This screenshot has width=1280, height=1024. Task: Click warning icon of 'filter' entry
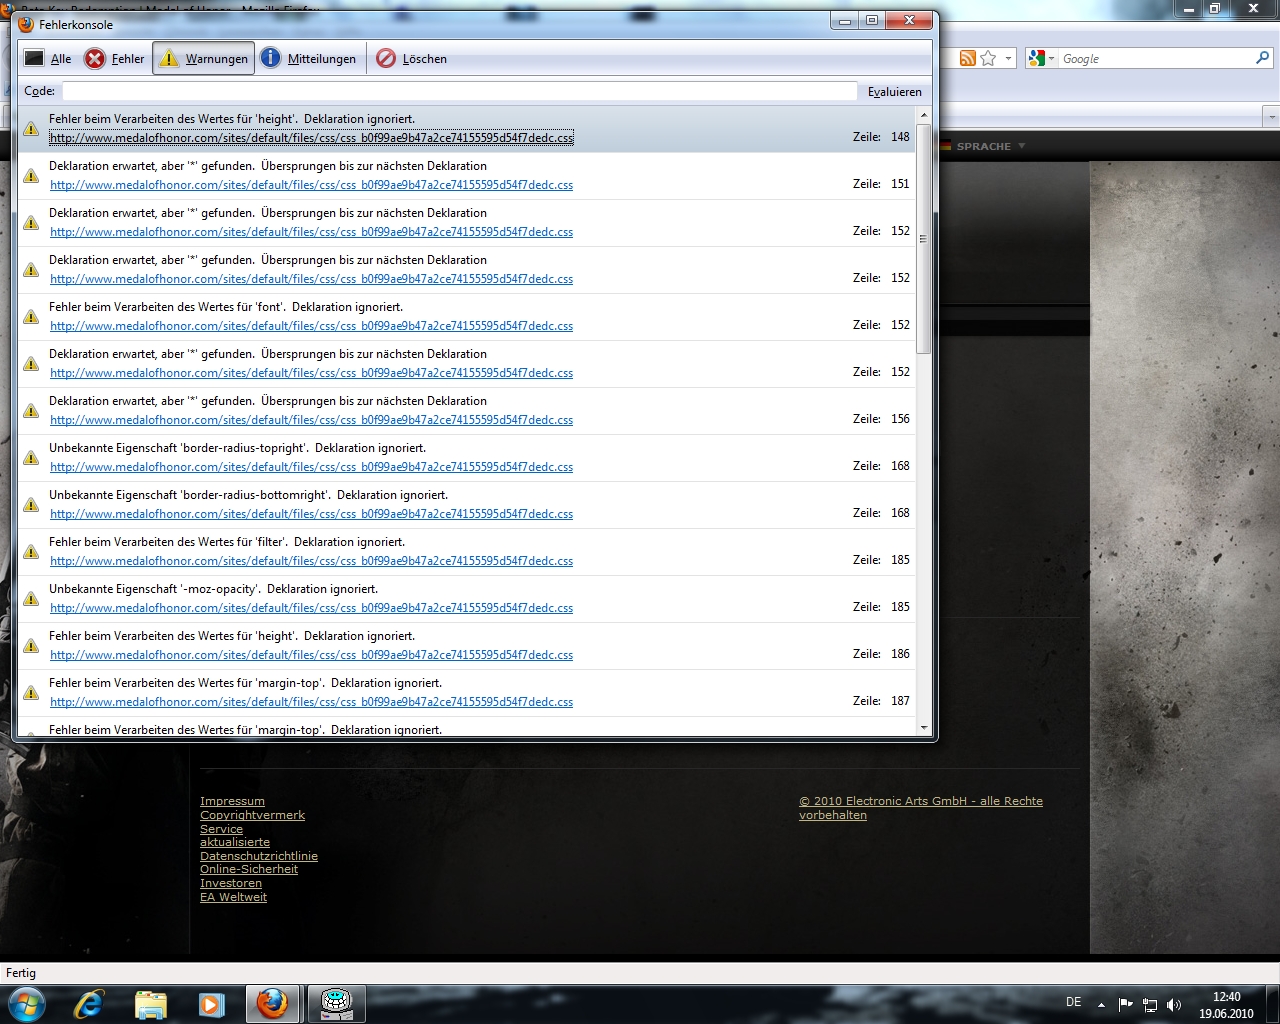click(x=31, y=551)
